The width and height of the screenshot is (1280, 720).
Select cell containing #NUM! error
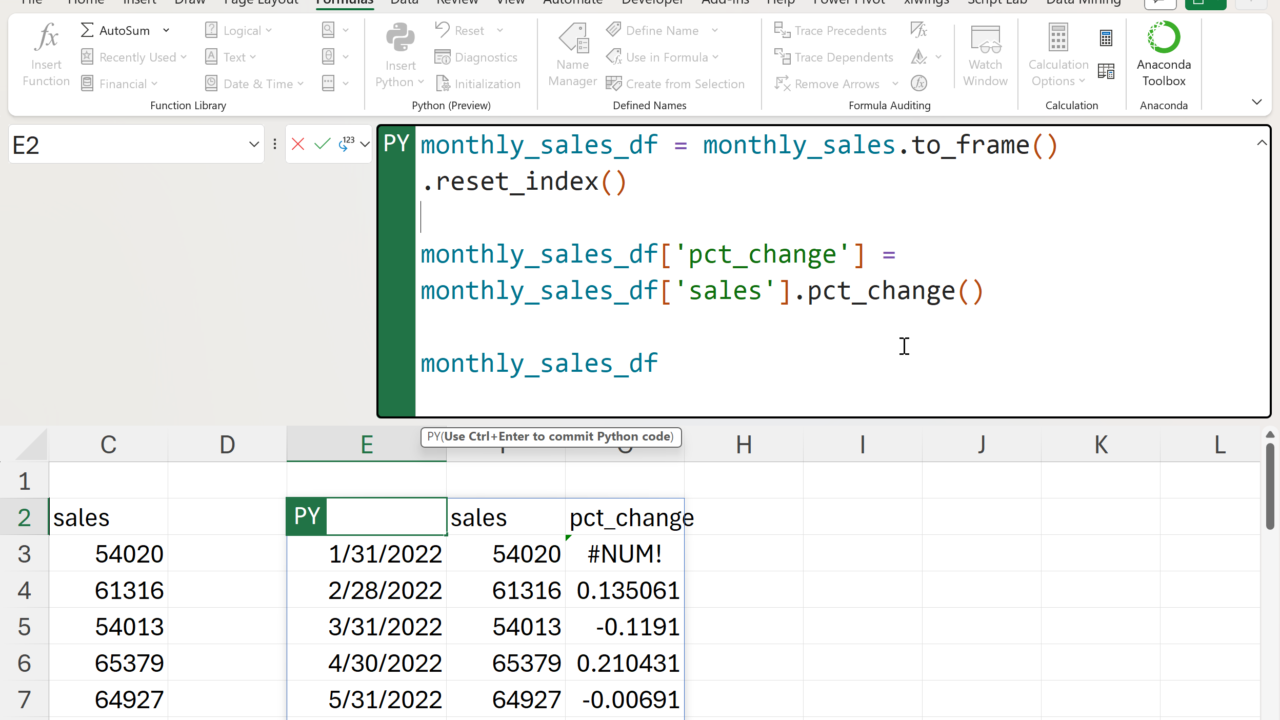coord(625,554)
